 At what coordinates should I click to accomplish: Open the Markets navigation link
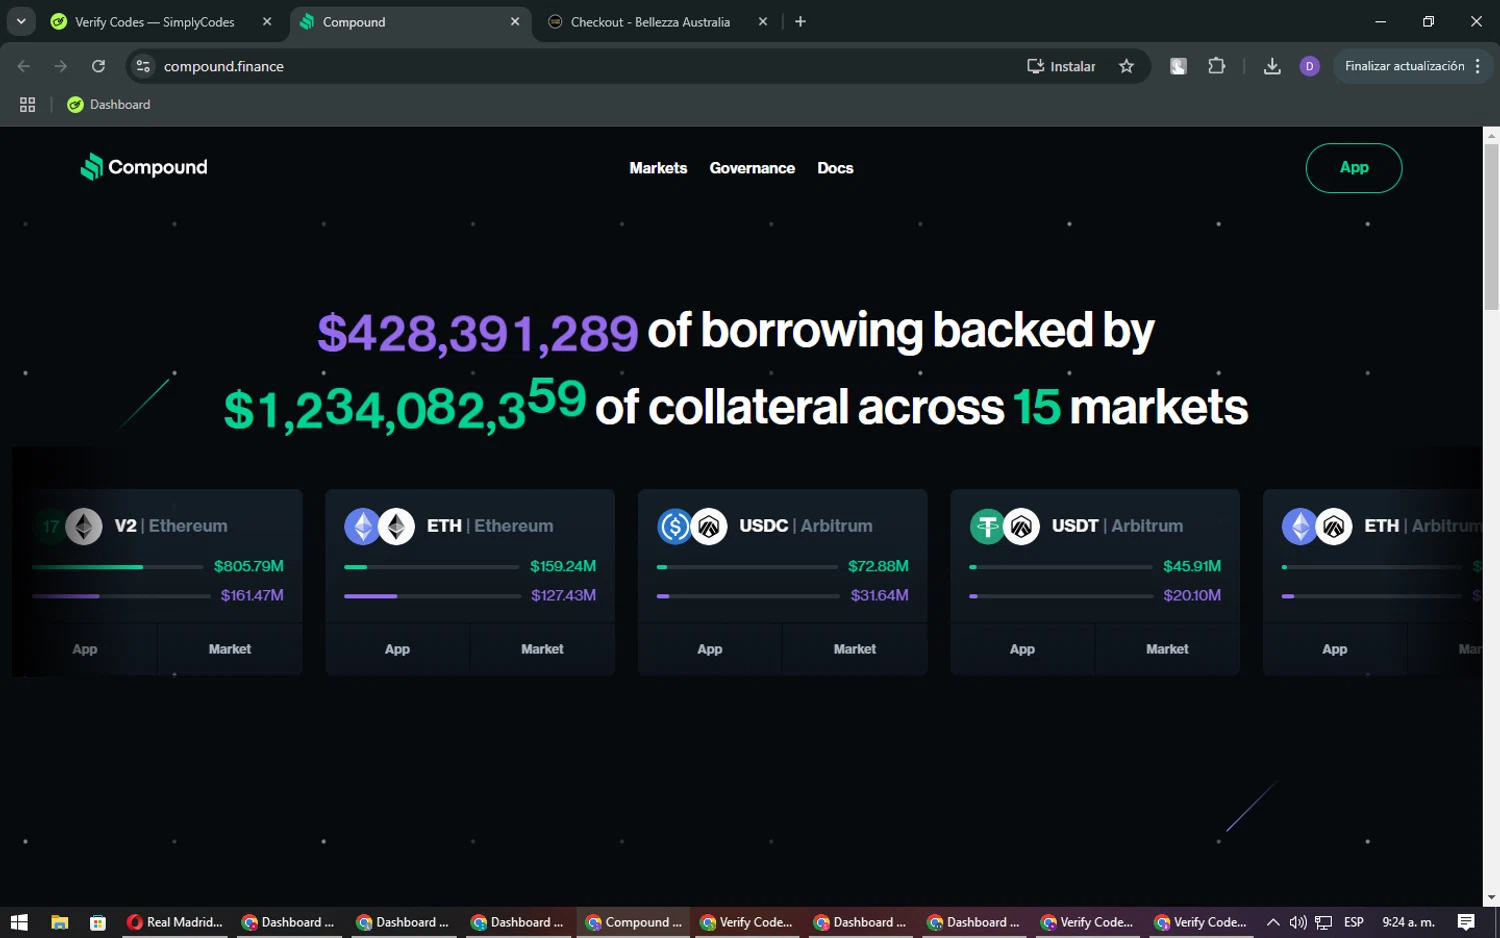(x=658, y=168)
